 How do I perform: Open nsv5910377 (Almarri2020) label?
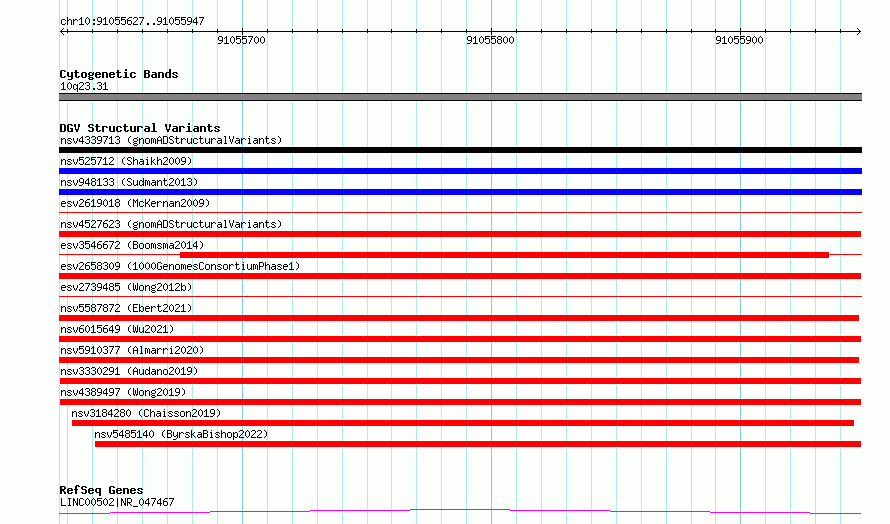tap(132, 350)
